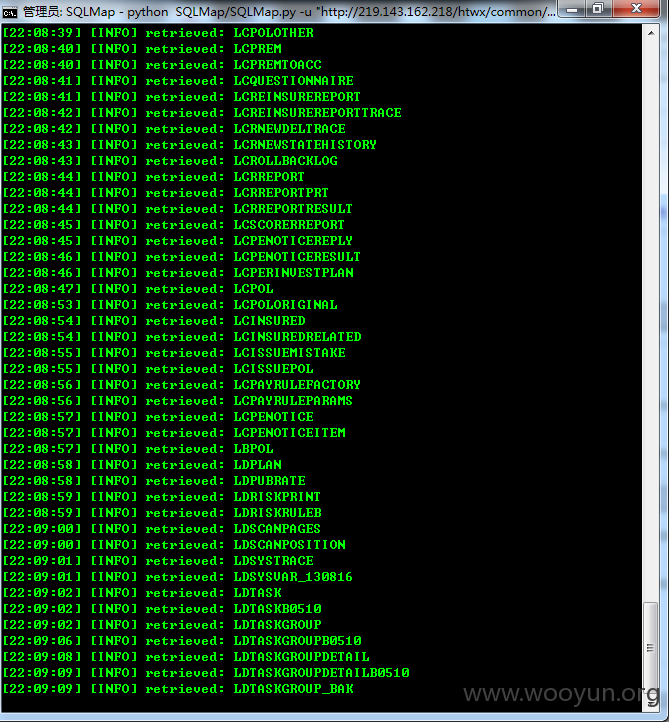Select the line LDSYSTRACE
The image size is (669, 722).
tap(158, 561)
